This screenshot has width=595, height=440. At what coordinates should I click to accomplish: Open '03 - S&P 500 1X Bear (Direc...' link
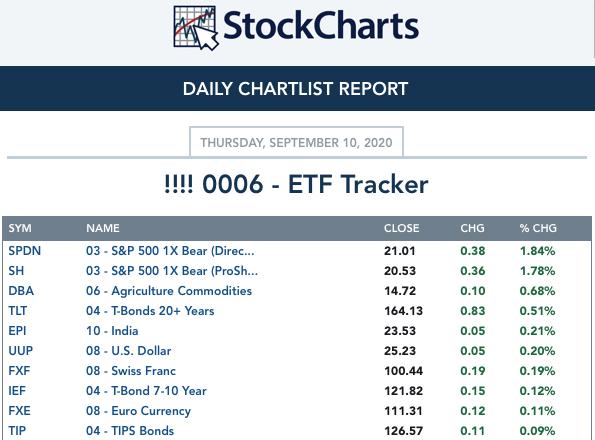170,251
